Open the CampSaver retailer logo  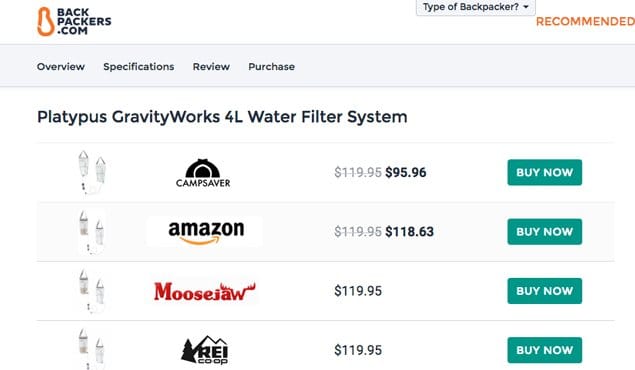point(203,173)
